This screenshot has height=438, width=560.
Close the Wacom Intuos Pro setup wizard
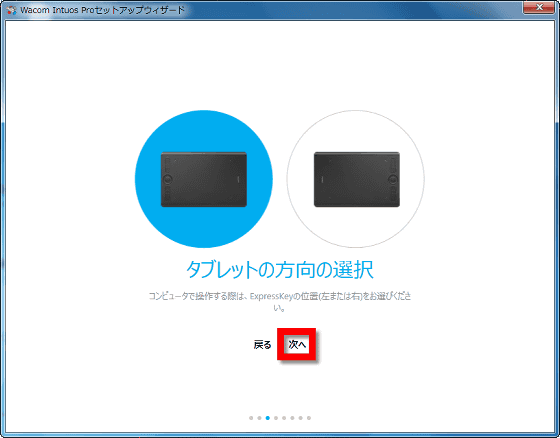(539, 7)
